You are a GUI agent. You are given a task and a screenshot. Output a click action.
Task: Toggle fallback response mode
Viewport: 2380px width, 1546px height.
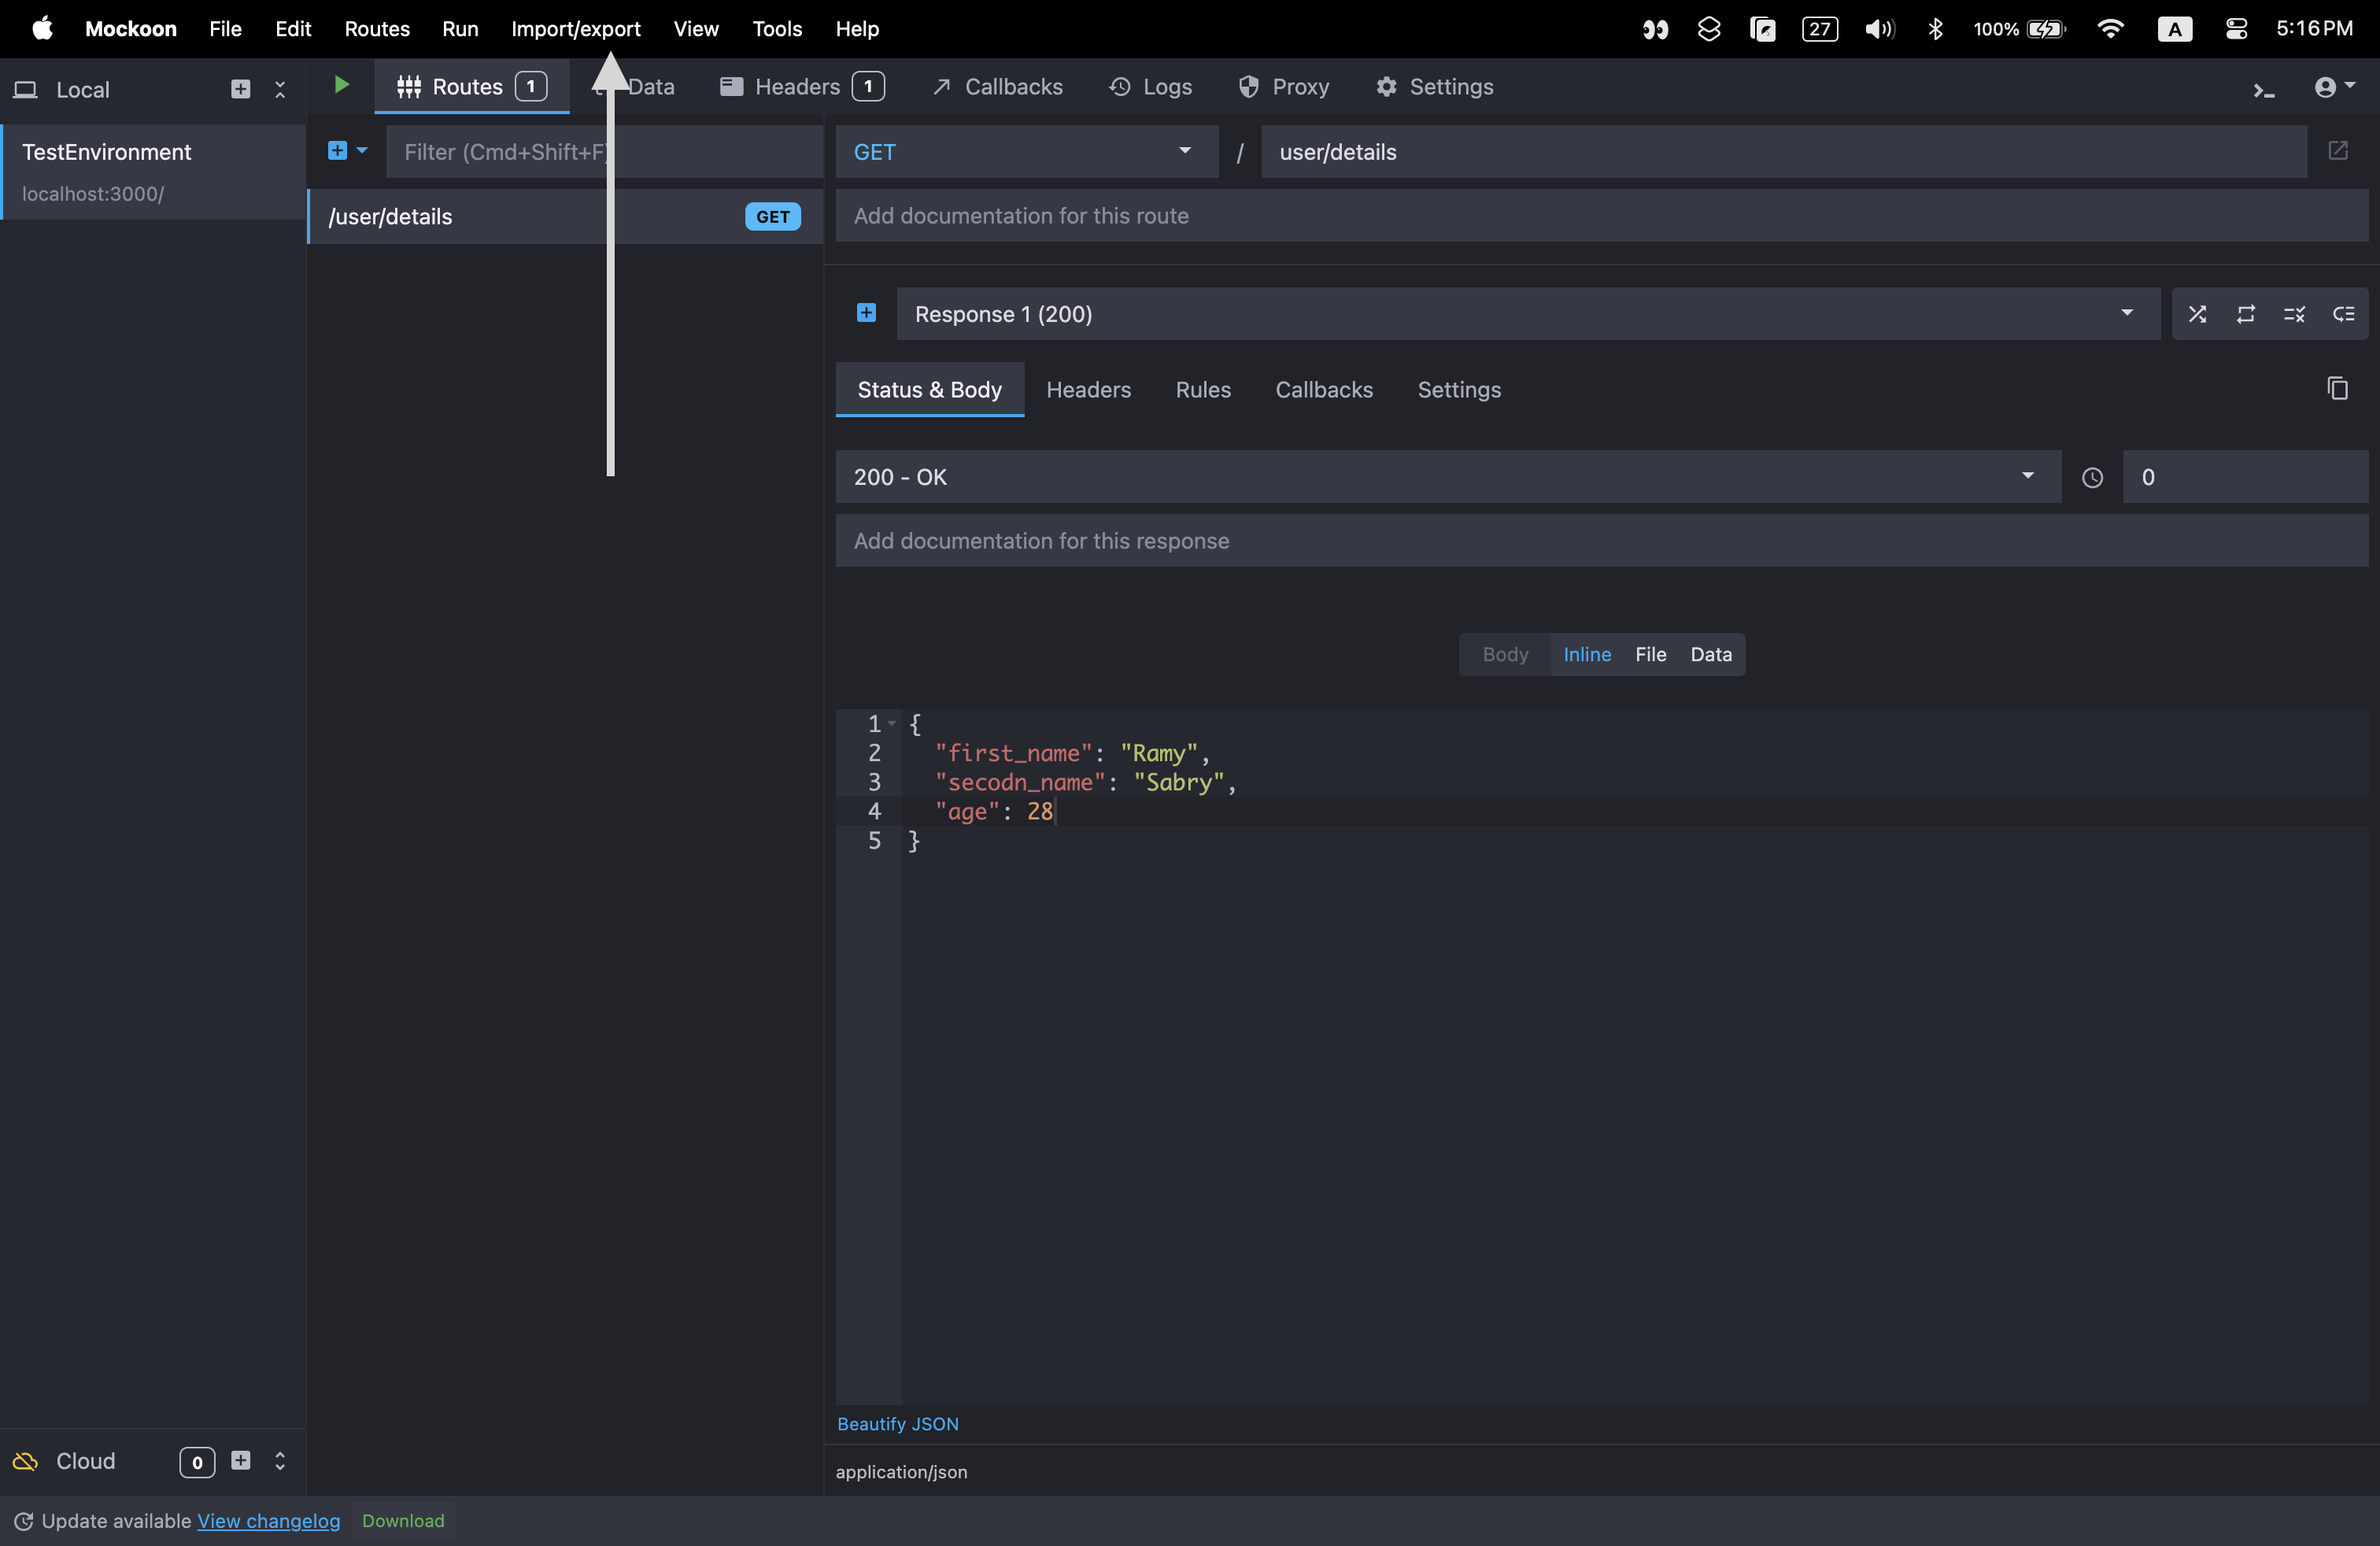click(x=2343, y=314)
